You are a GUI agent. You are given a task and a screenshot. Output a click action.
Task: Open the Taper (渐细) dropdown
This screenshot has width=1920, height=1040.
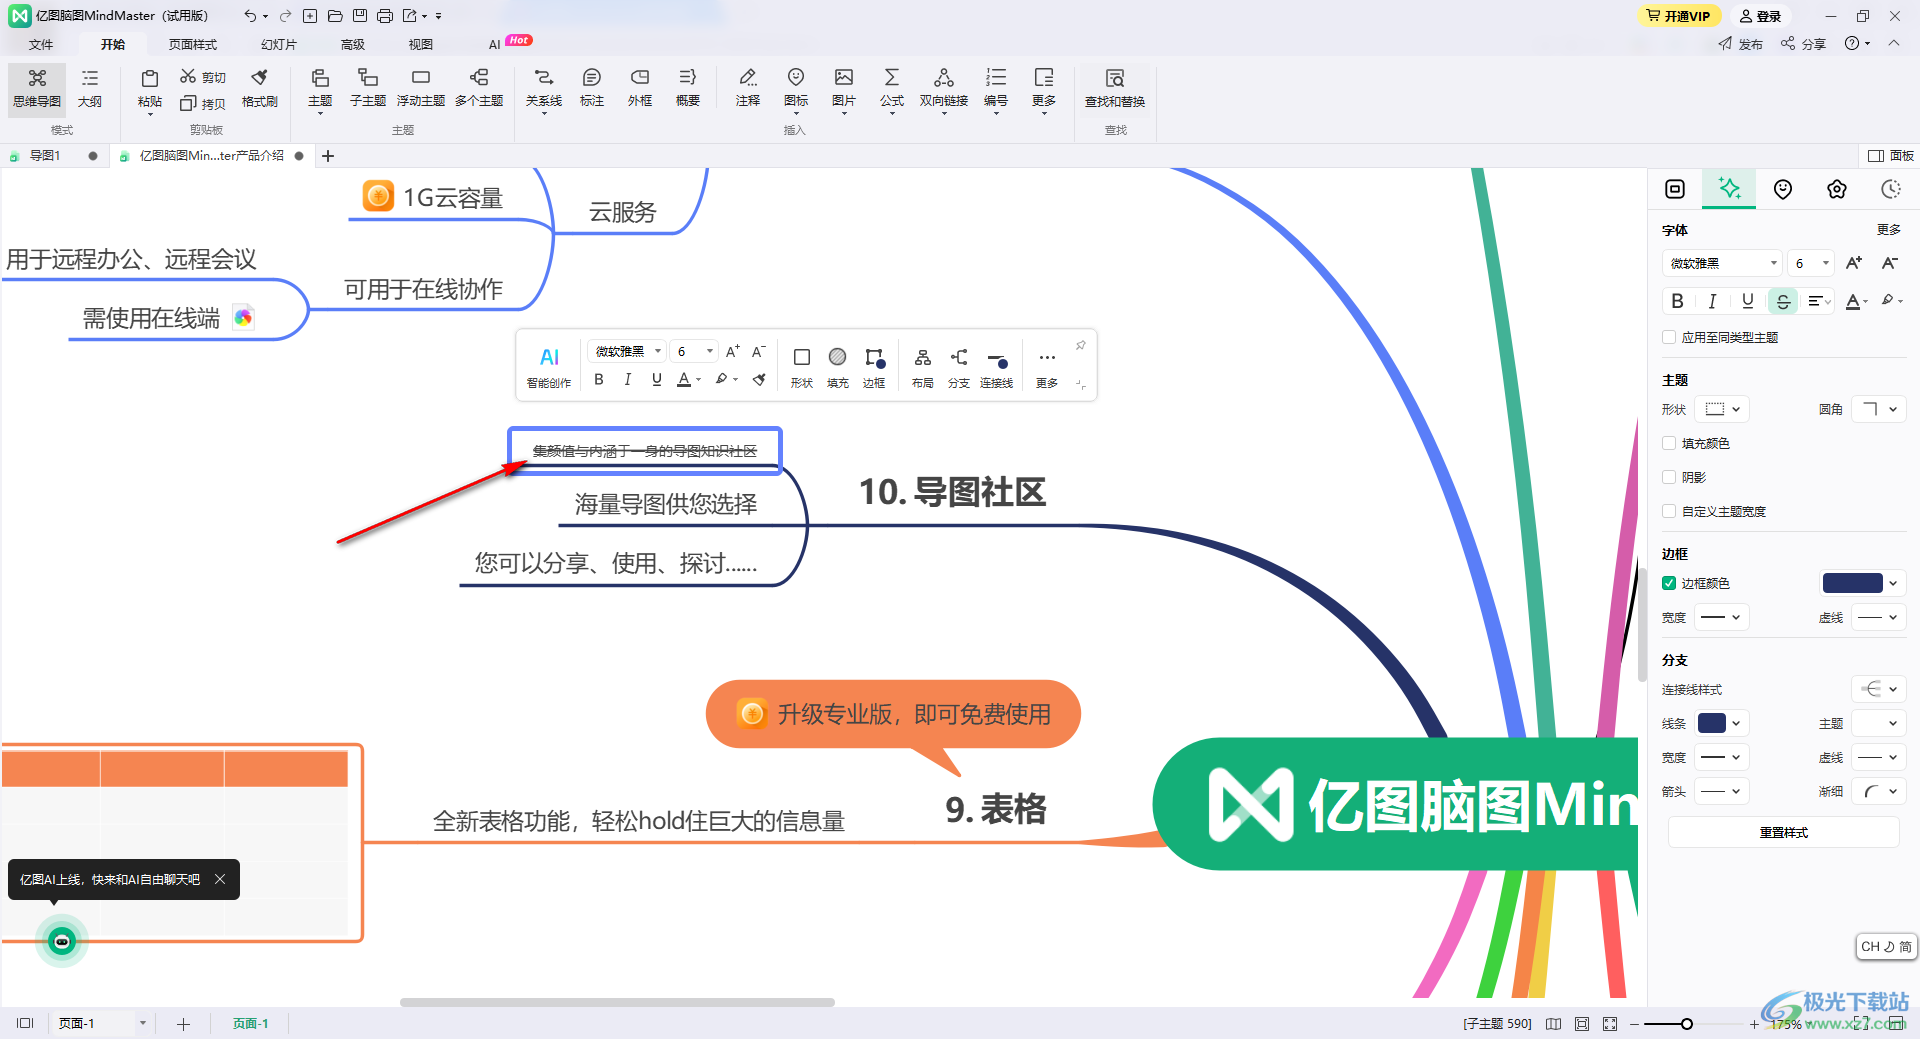coord(1879,791)
